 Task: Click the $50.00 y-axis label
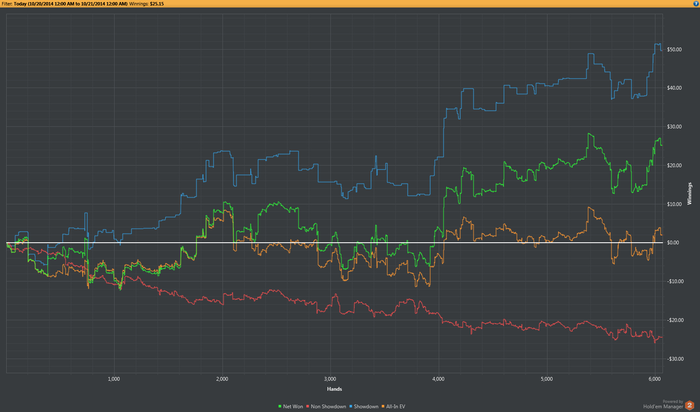tap(674, 50)
